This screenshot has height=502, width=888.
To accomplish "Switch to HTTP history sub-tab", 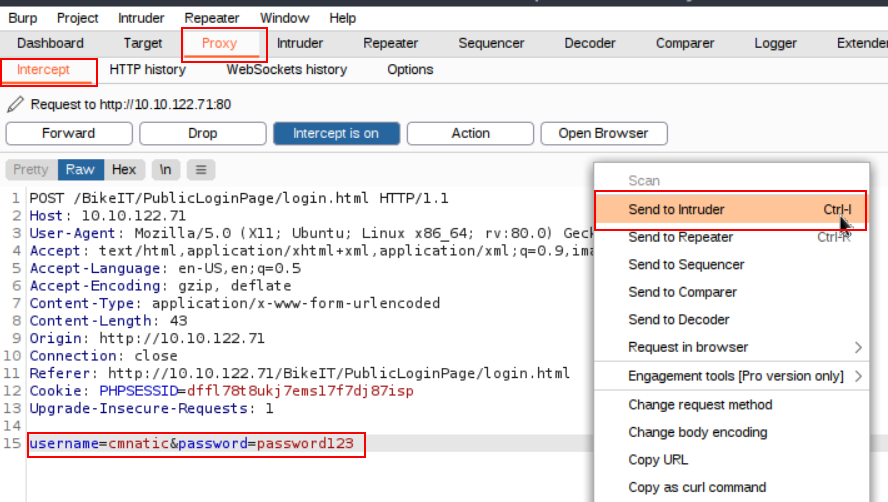I will point(148,70).
